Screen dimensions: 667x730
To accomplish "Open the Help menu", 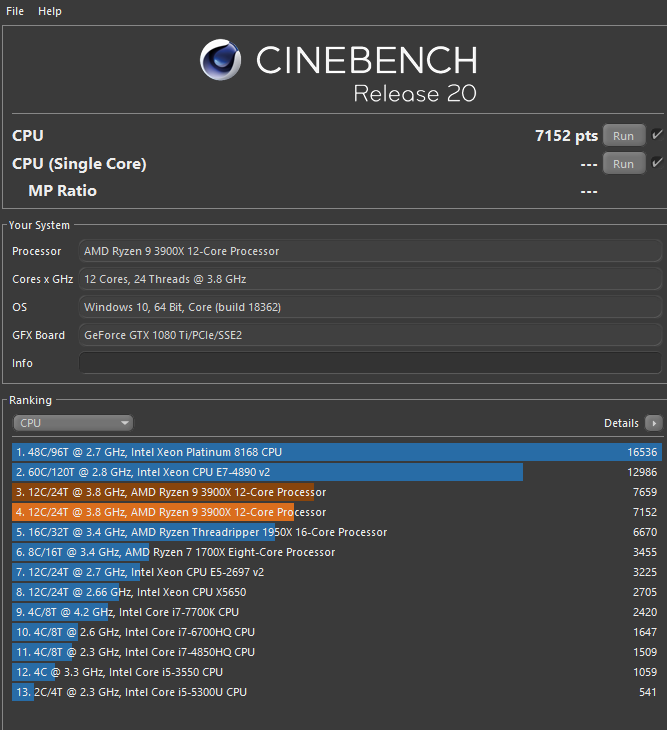I will (x=49, y=11).
